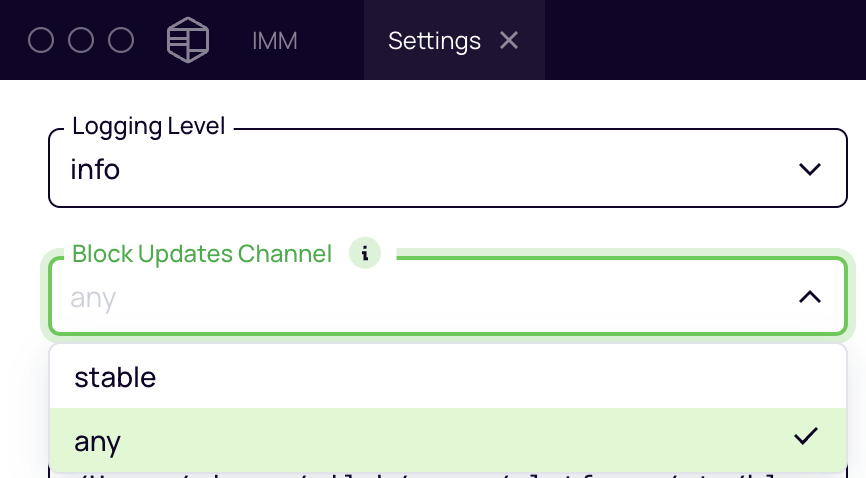This screenshot has height=478, width=866.
Task: Open the Logging Level select box
Action: 448,168
